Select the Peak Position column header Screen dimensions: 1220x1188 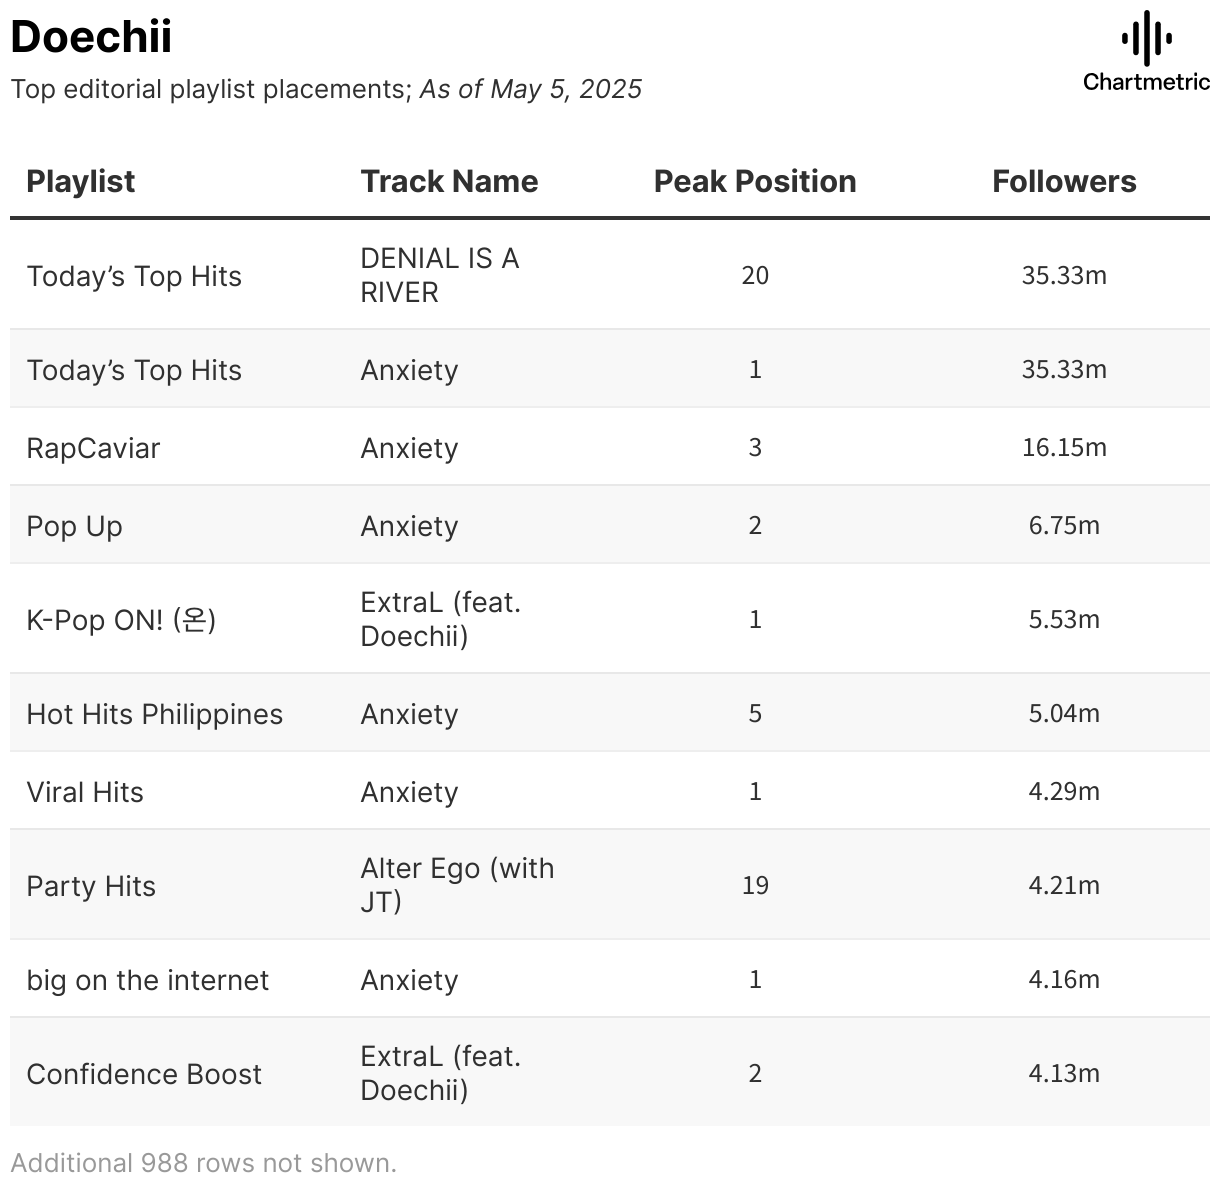pos(755,181)
